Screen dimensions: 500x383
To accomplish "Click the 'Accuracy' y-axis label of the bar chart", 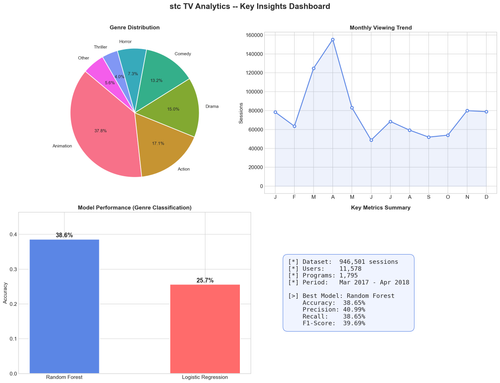I will [5, 293].
